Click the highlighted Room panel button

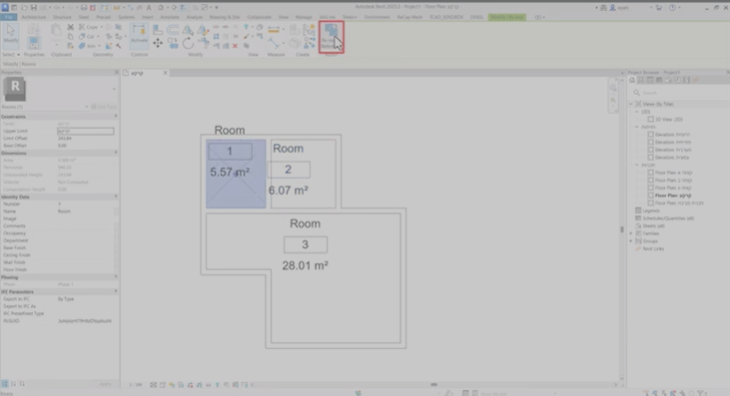331,37
